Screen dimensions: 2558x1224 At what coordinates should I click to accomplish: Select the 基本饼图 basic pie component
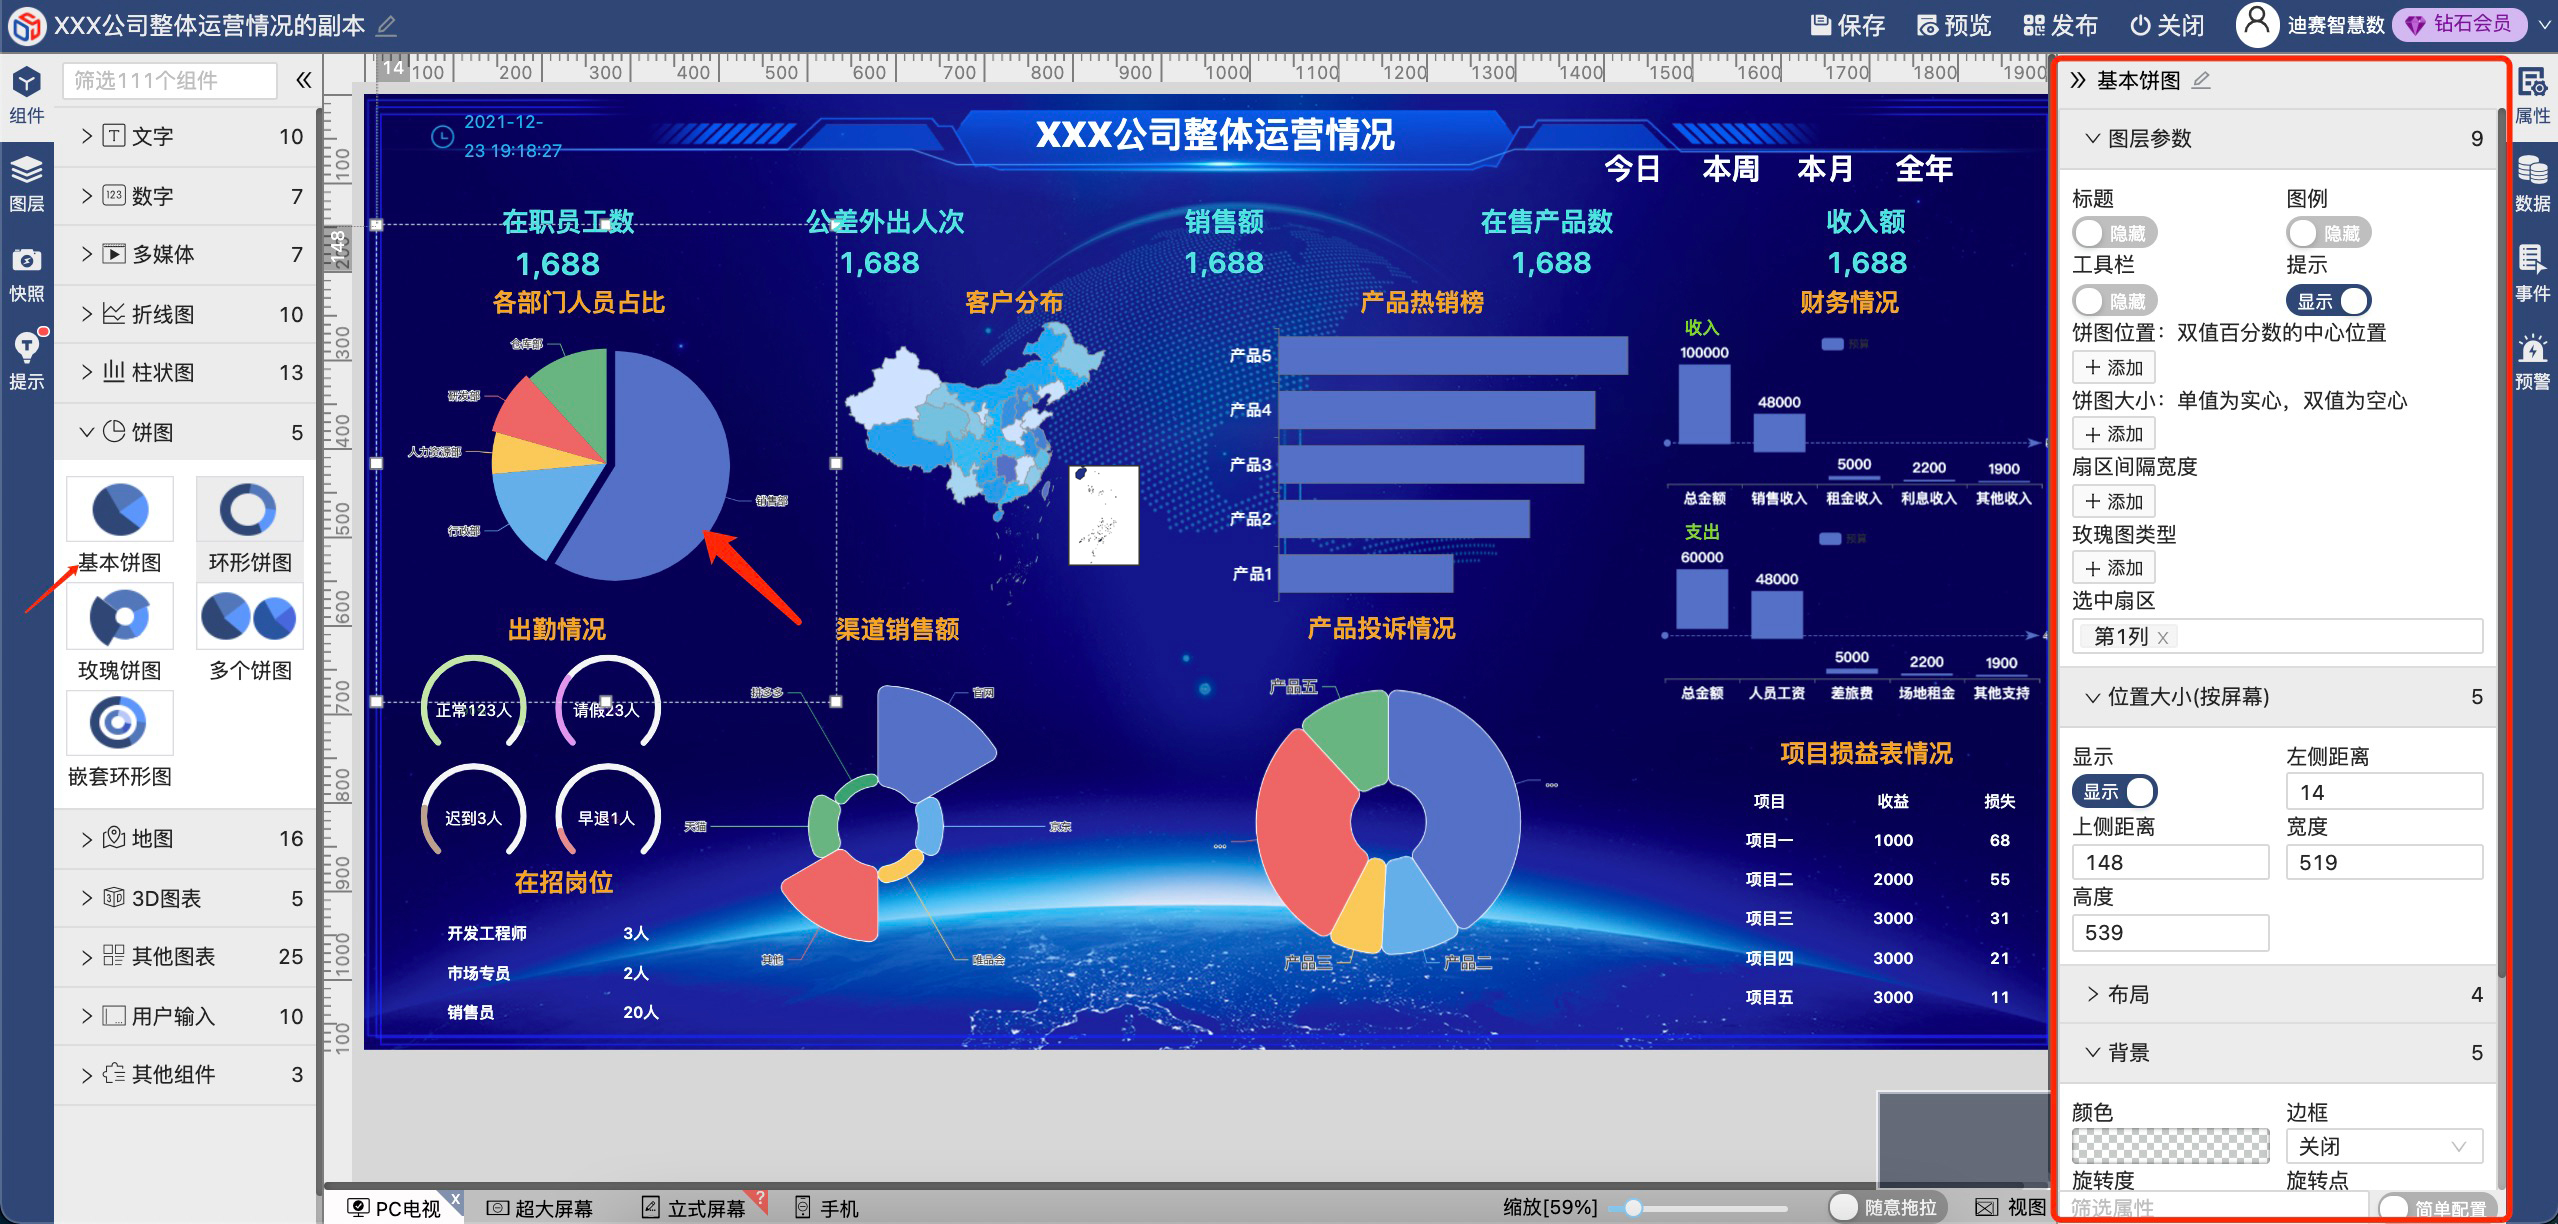(x=120, y=525)
